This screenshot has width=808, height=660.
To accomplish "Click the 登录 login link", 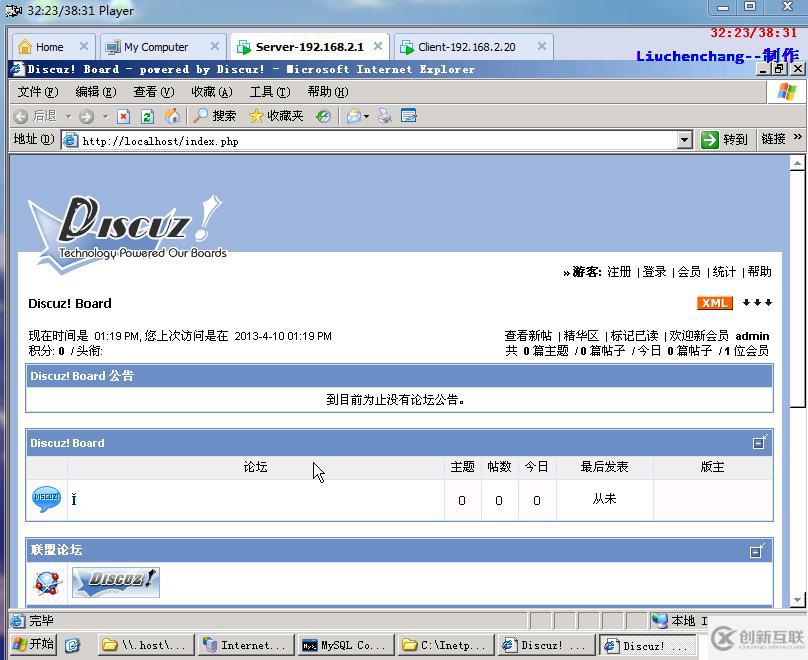I will [x=654, y=272].
